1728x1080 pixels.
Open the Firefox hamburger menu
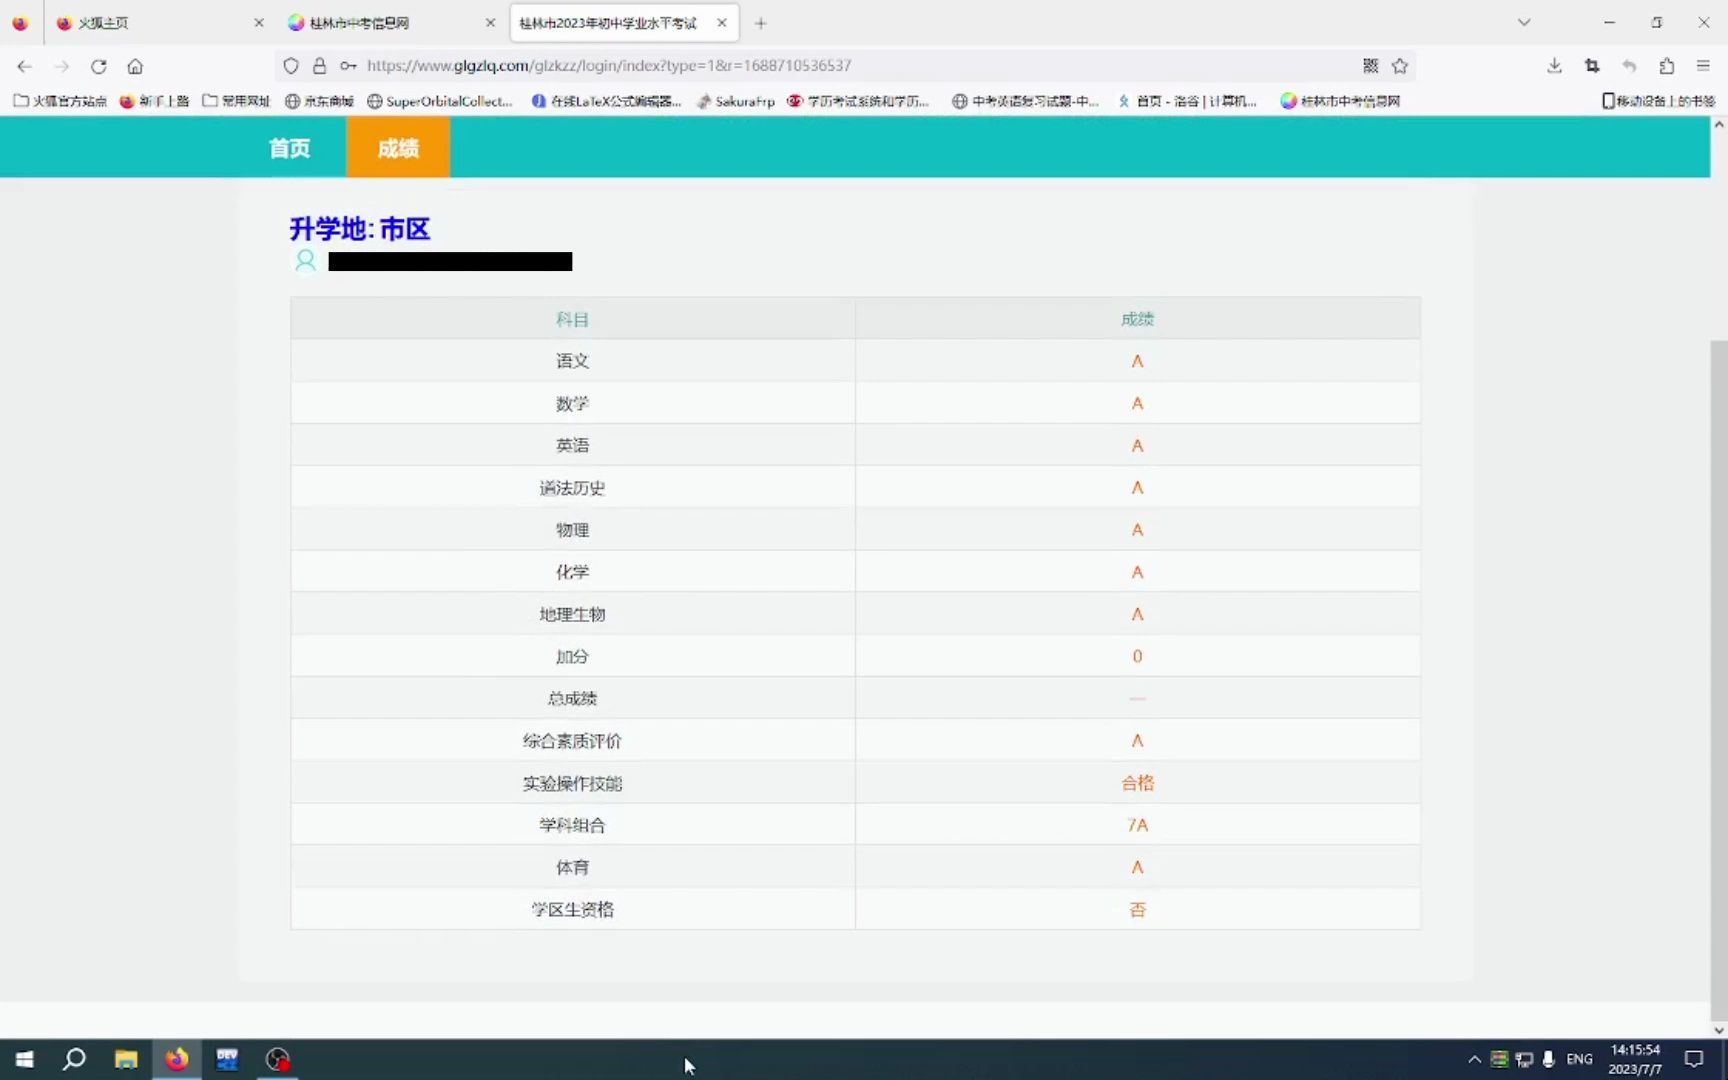pyautogui.click(x=1703, y=66)
